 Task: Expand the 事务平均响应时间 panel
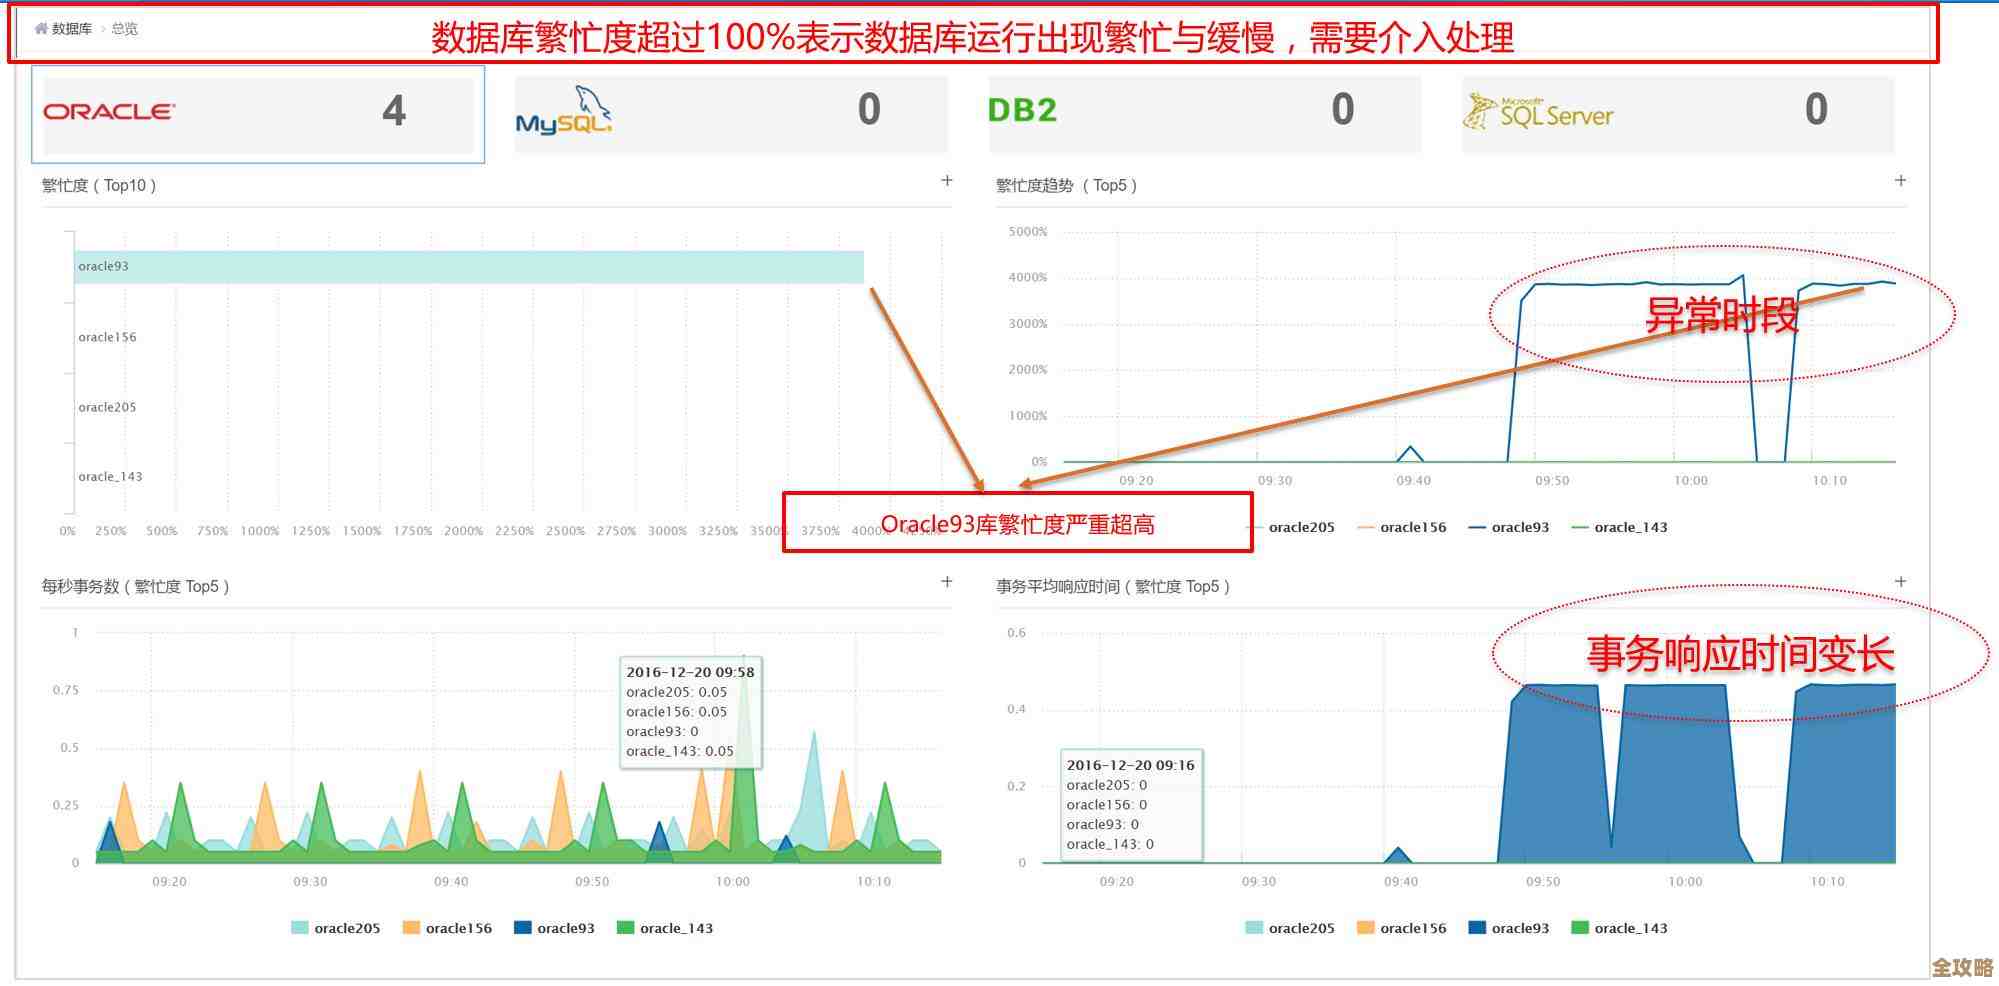click(x=1897, y=580)
